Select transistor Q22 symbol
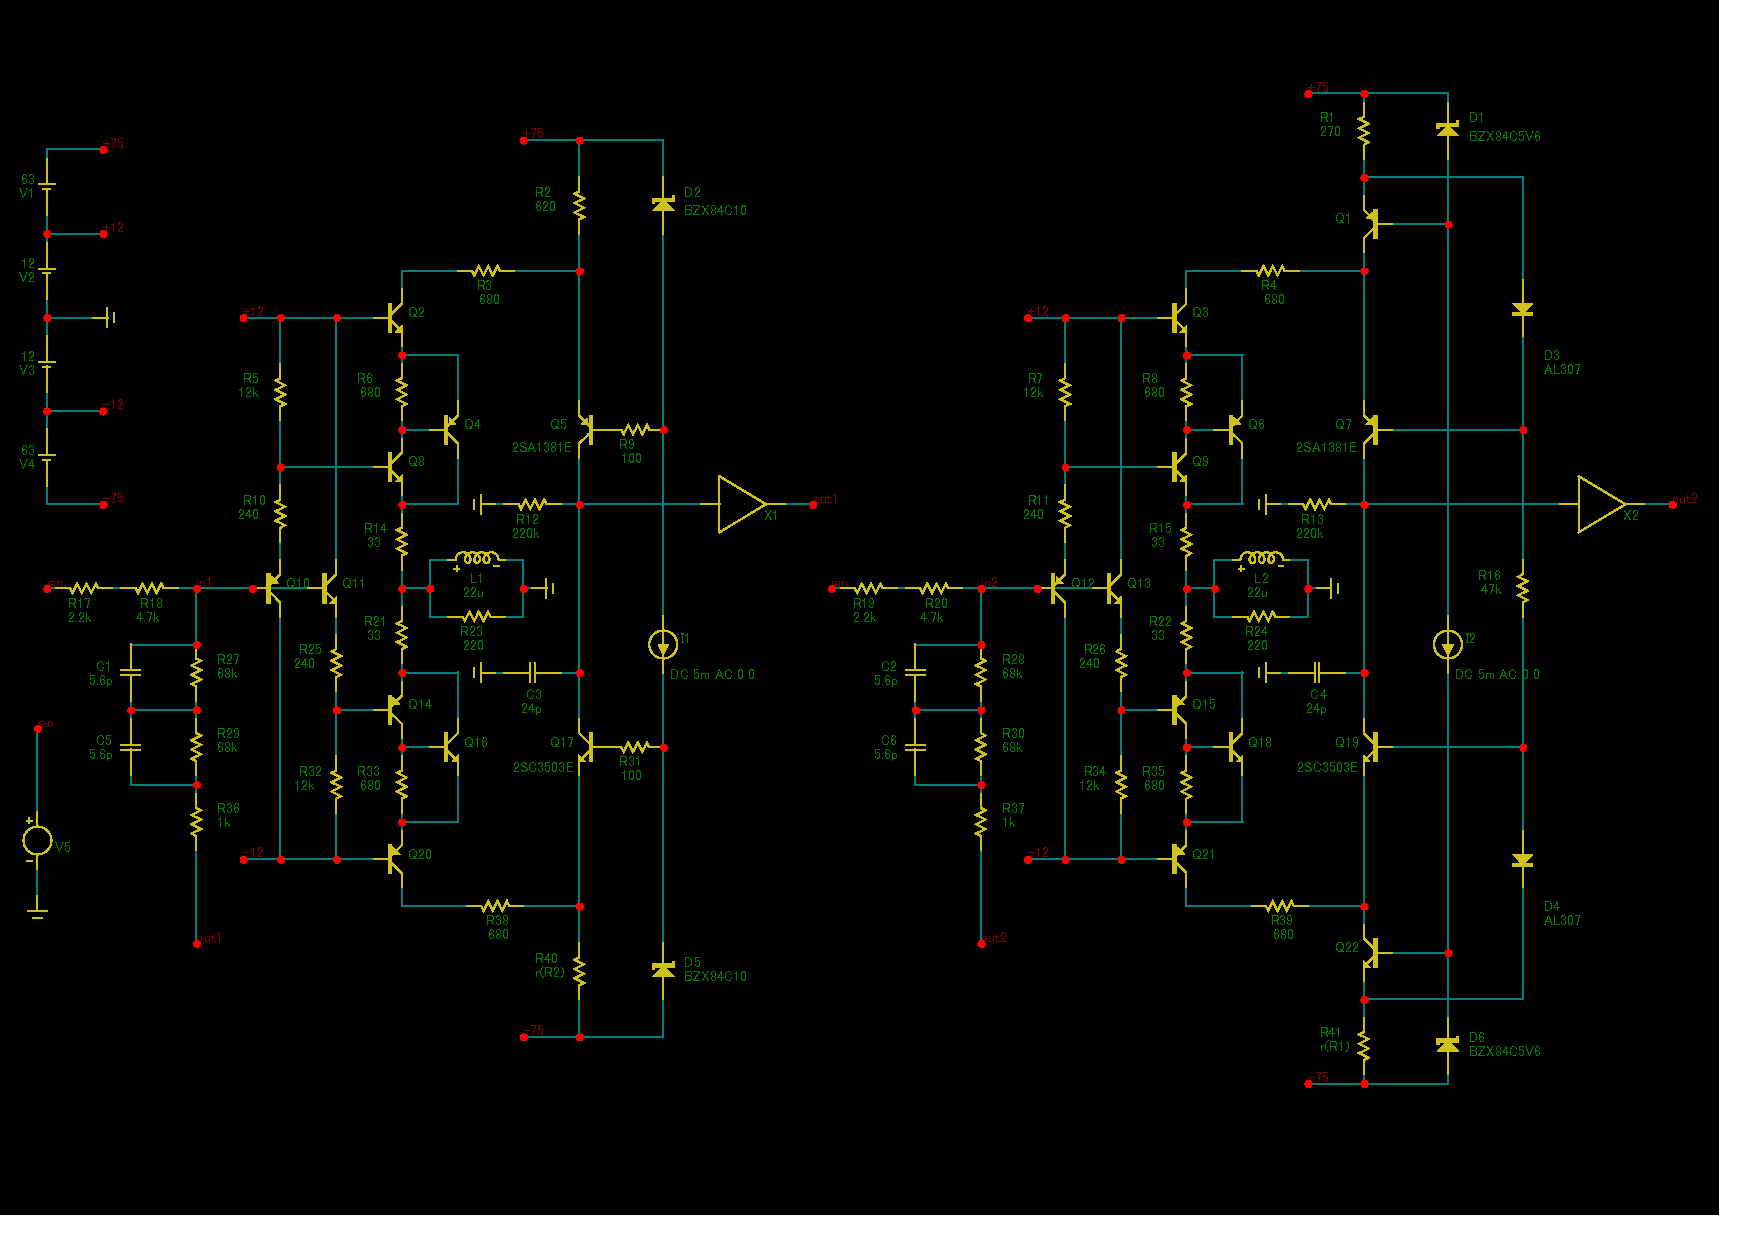 tap(1371, 953)
